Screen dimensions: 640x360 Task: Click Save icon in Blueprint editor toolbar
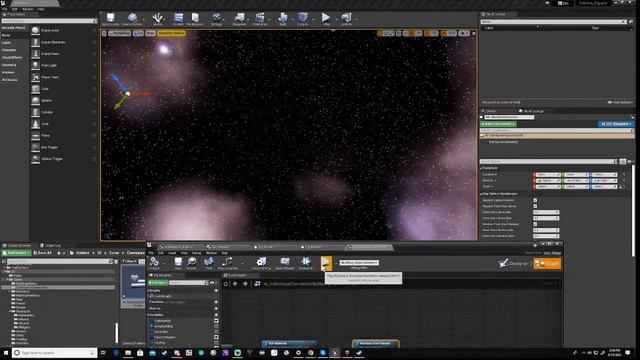(178, 263)
